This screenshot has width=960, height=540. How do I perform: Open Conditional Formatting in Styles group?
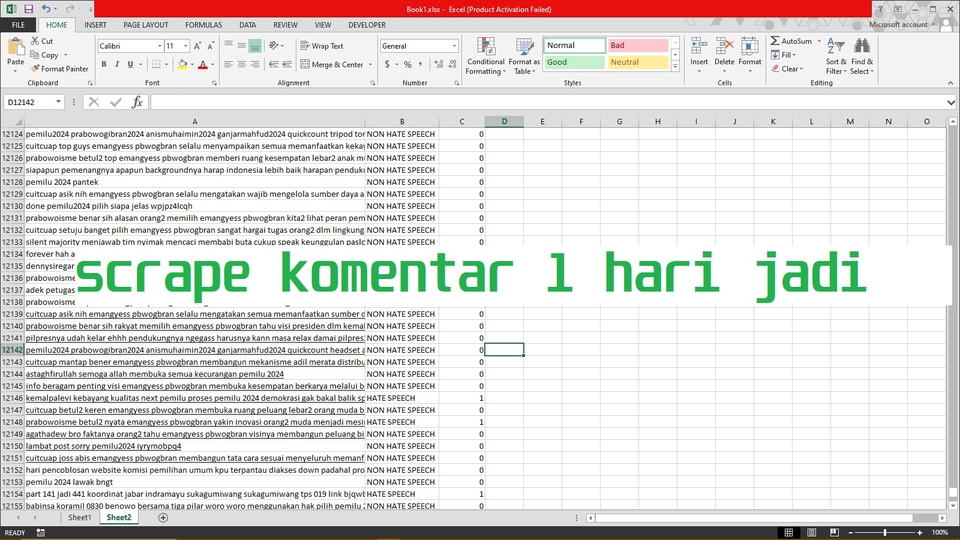[x=486, y=55]
